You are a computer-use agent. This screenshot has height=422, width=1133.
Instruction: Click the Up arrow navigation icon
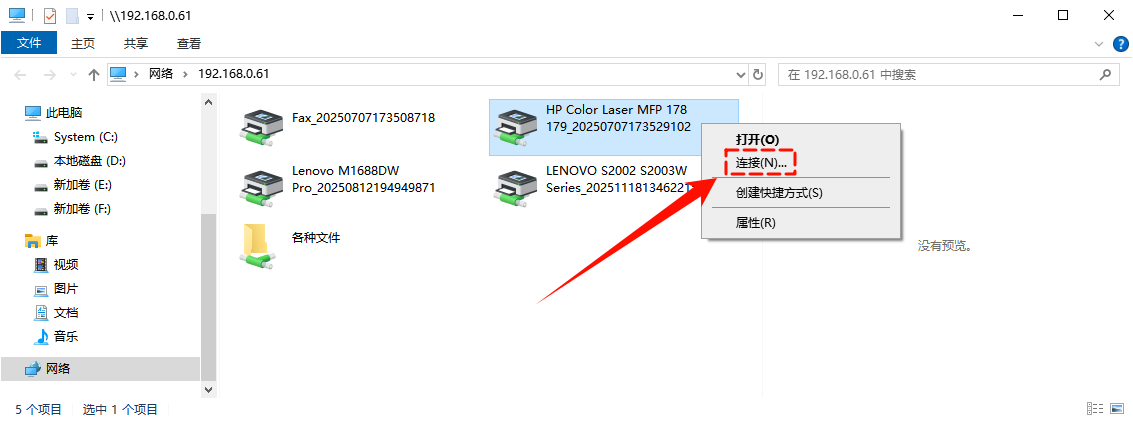point(93,74)
